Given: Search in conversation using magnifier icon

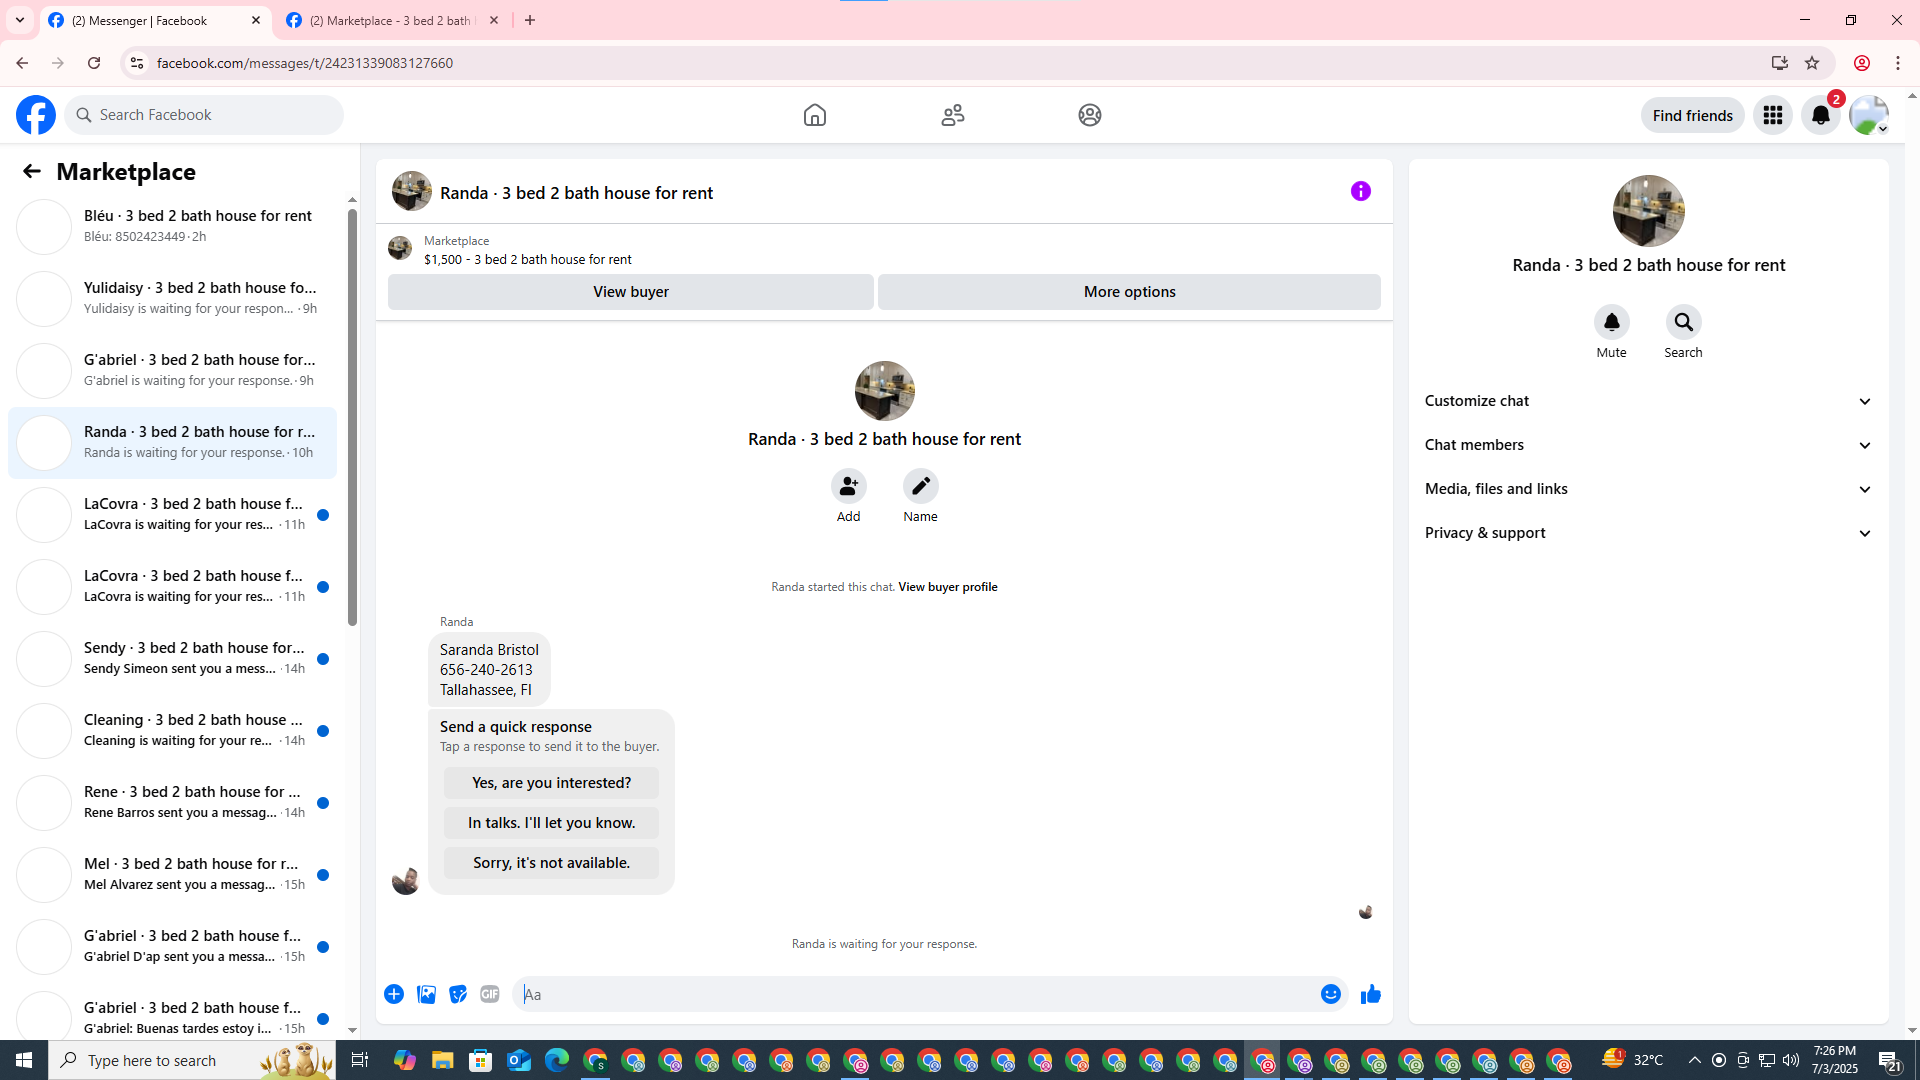Looking at the screenshot, I should [x=1683, y=323].
